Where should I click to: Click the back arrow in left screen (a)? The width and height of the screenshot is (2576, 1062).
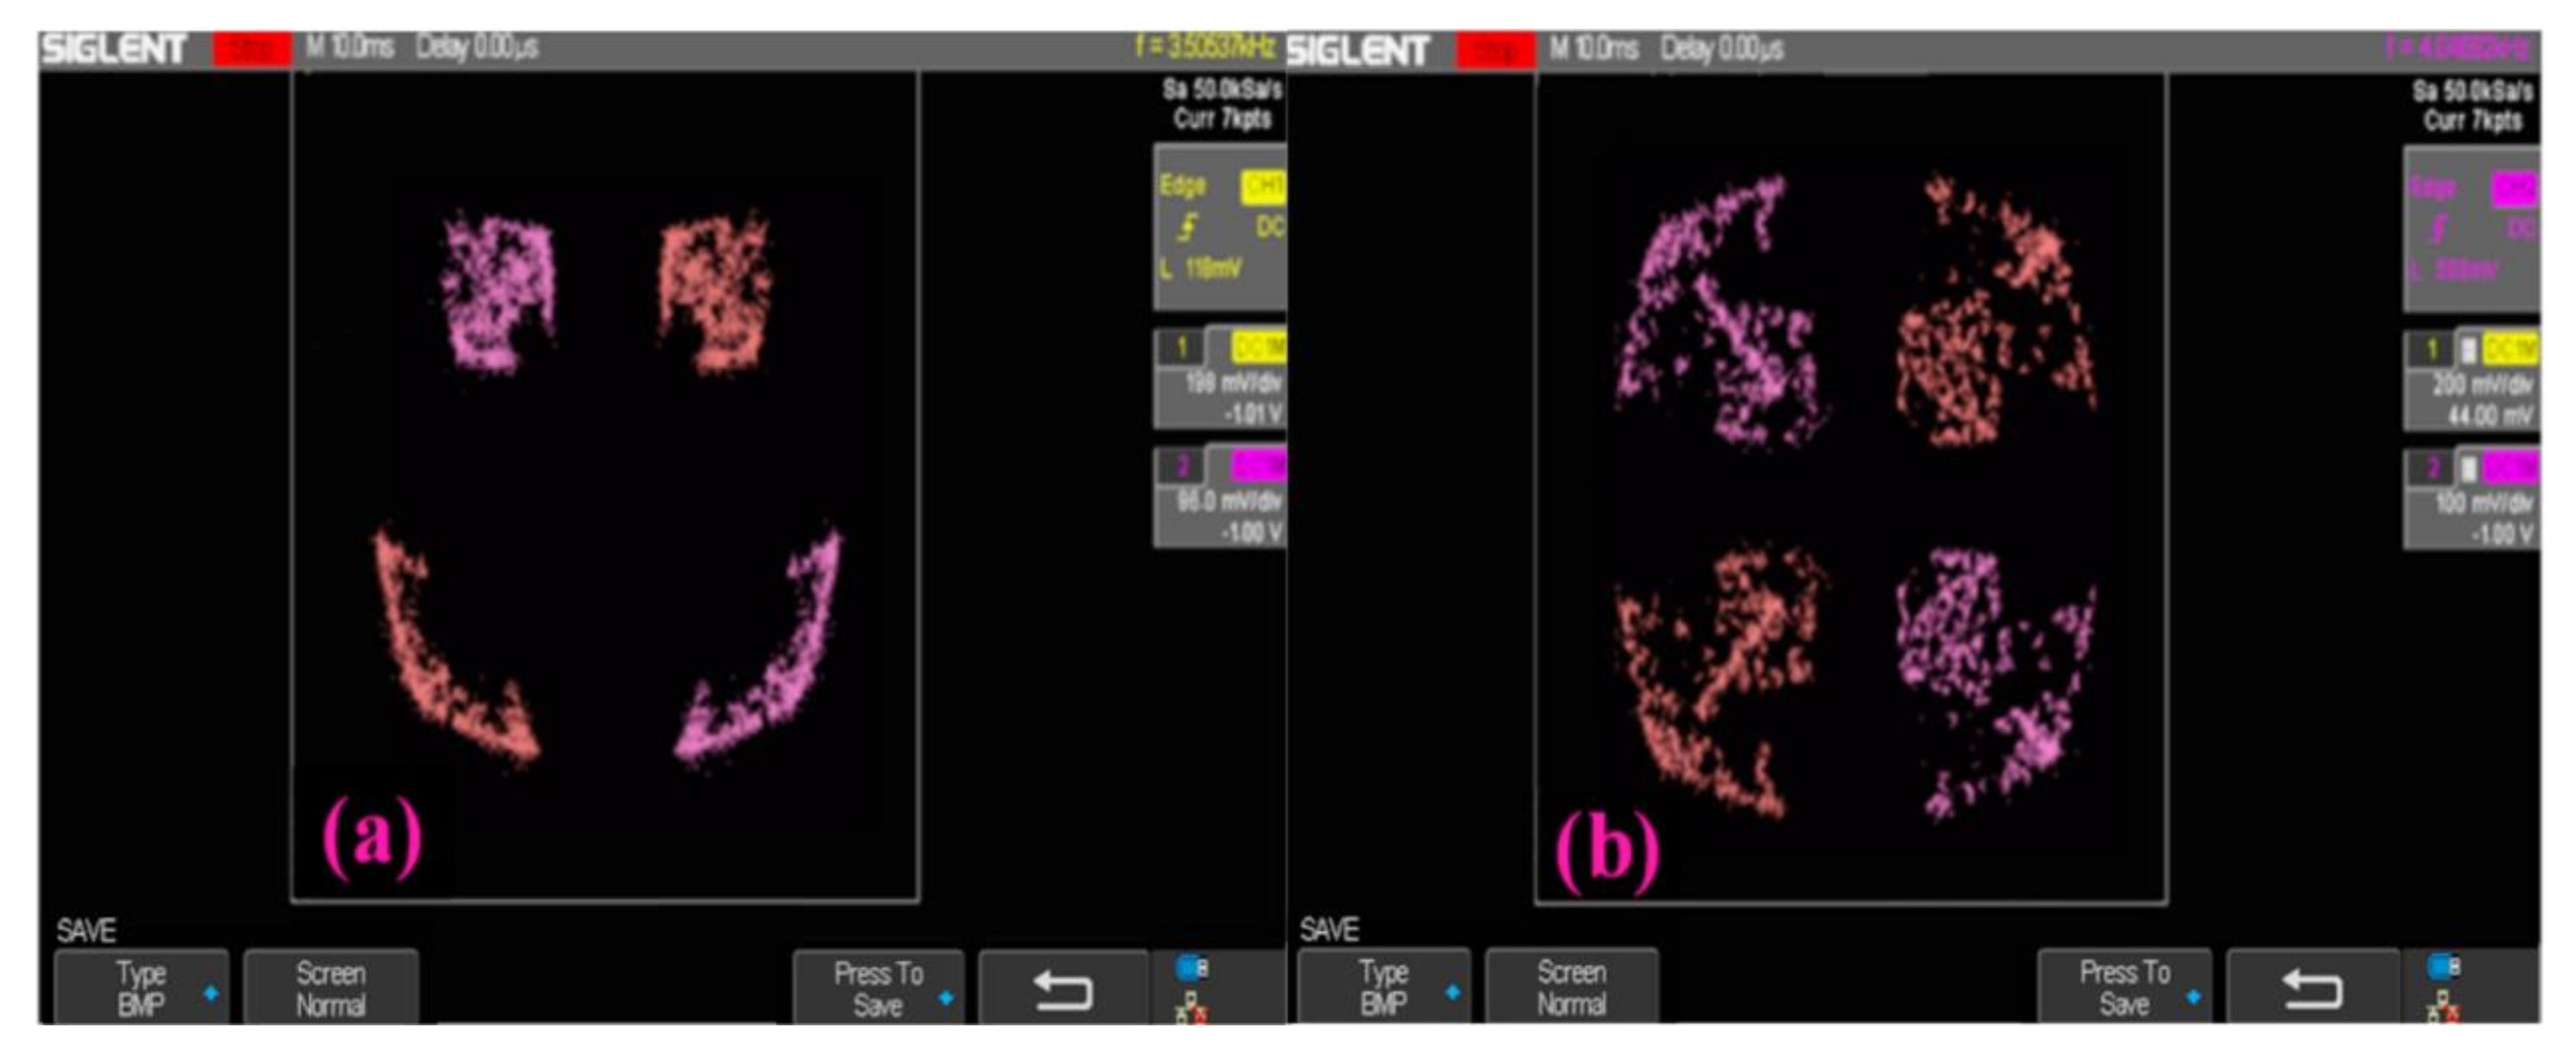coord(1061,990)
